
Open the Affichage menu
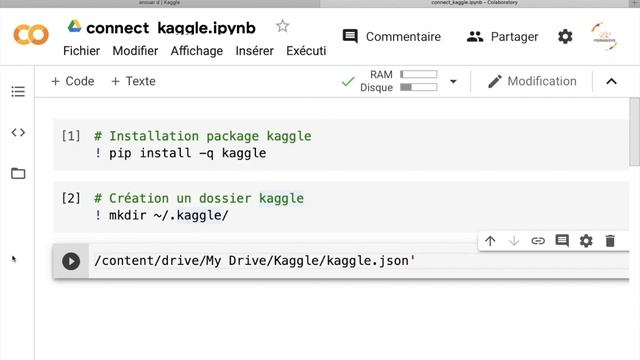[x=197, y=51]
